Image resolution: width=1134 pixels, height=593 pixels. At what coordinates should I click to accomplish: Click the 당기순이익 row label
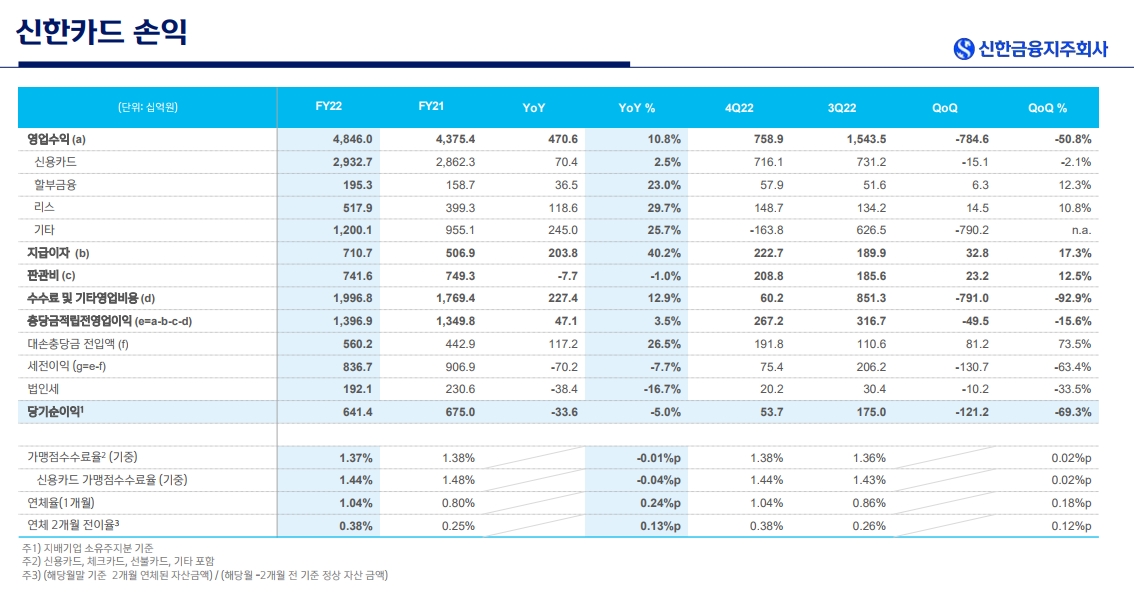(x=56, y=412)
